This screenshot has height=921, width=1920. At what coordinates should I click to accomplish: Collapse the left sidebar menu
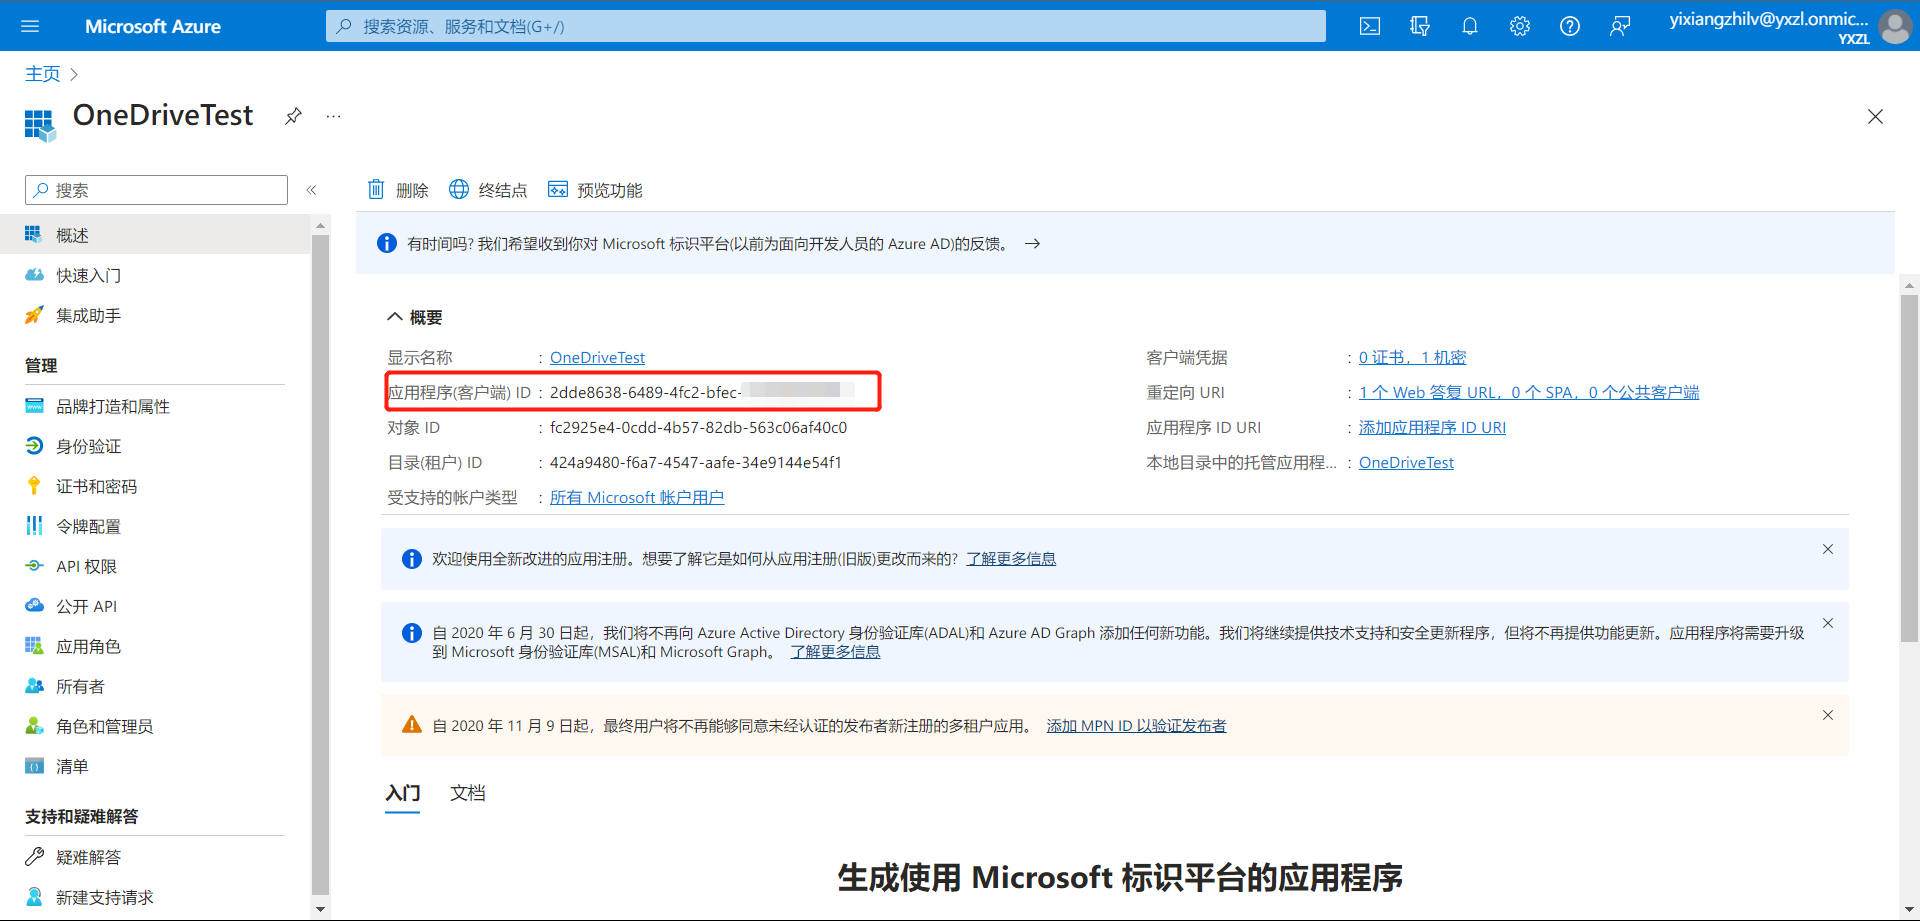[x=311, y=190]
